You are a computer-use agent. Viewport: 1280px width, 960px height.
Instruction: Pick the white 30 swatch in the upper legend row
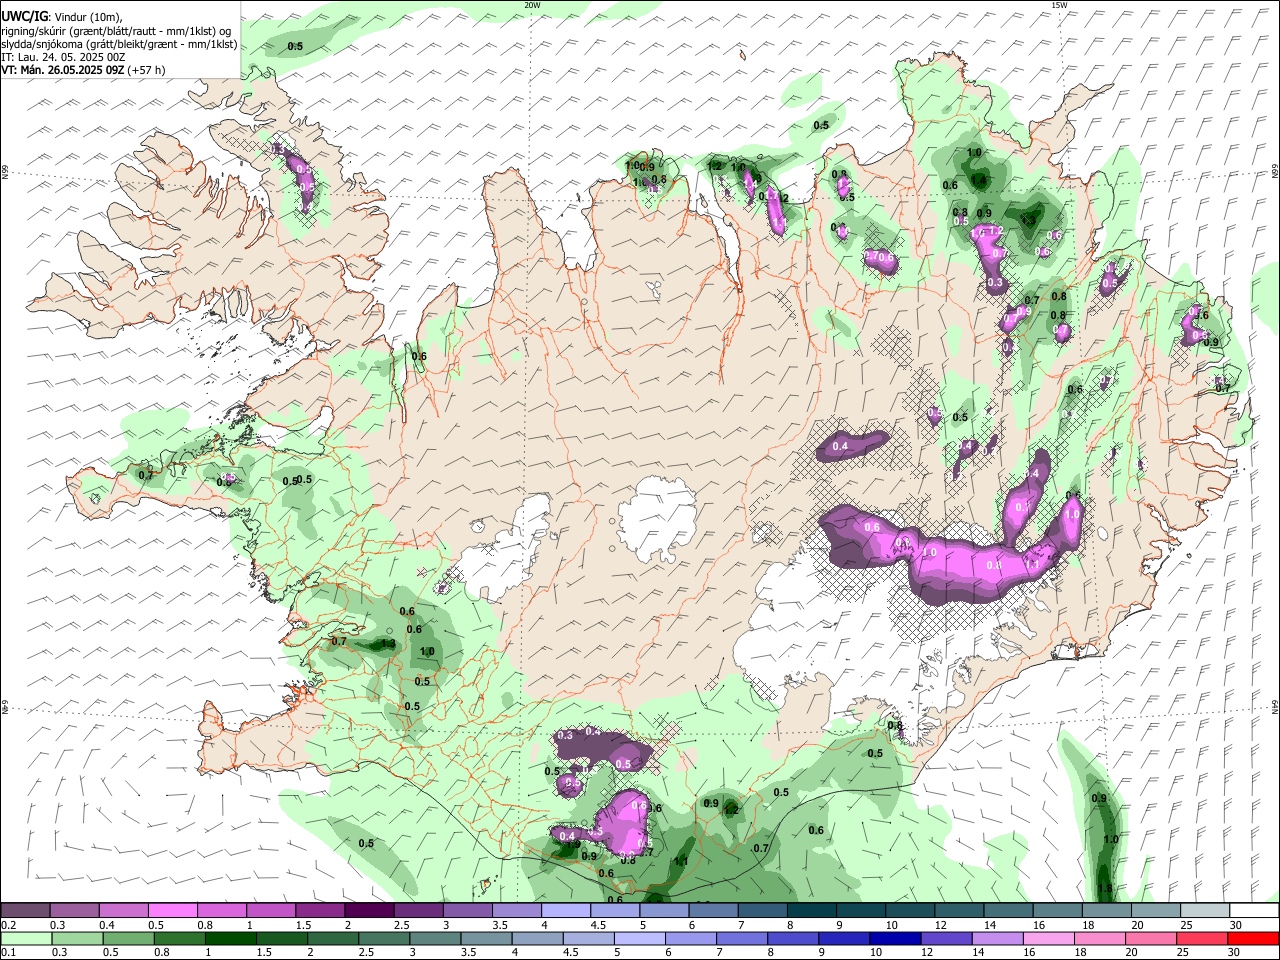coord(1253,911)
